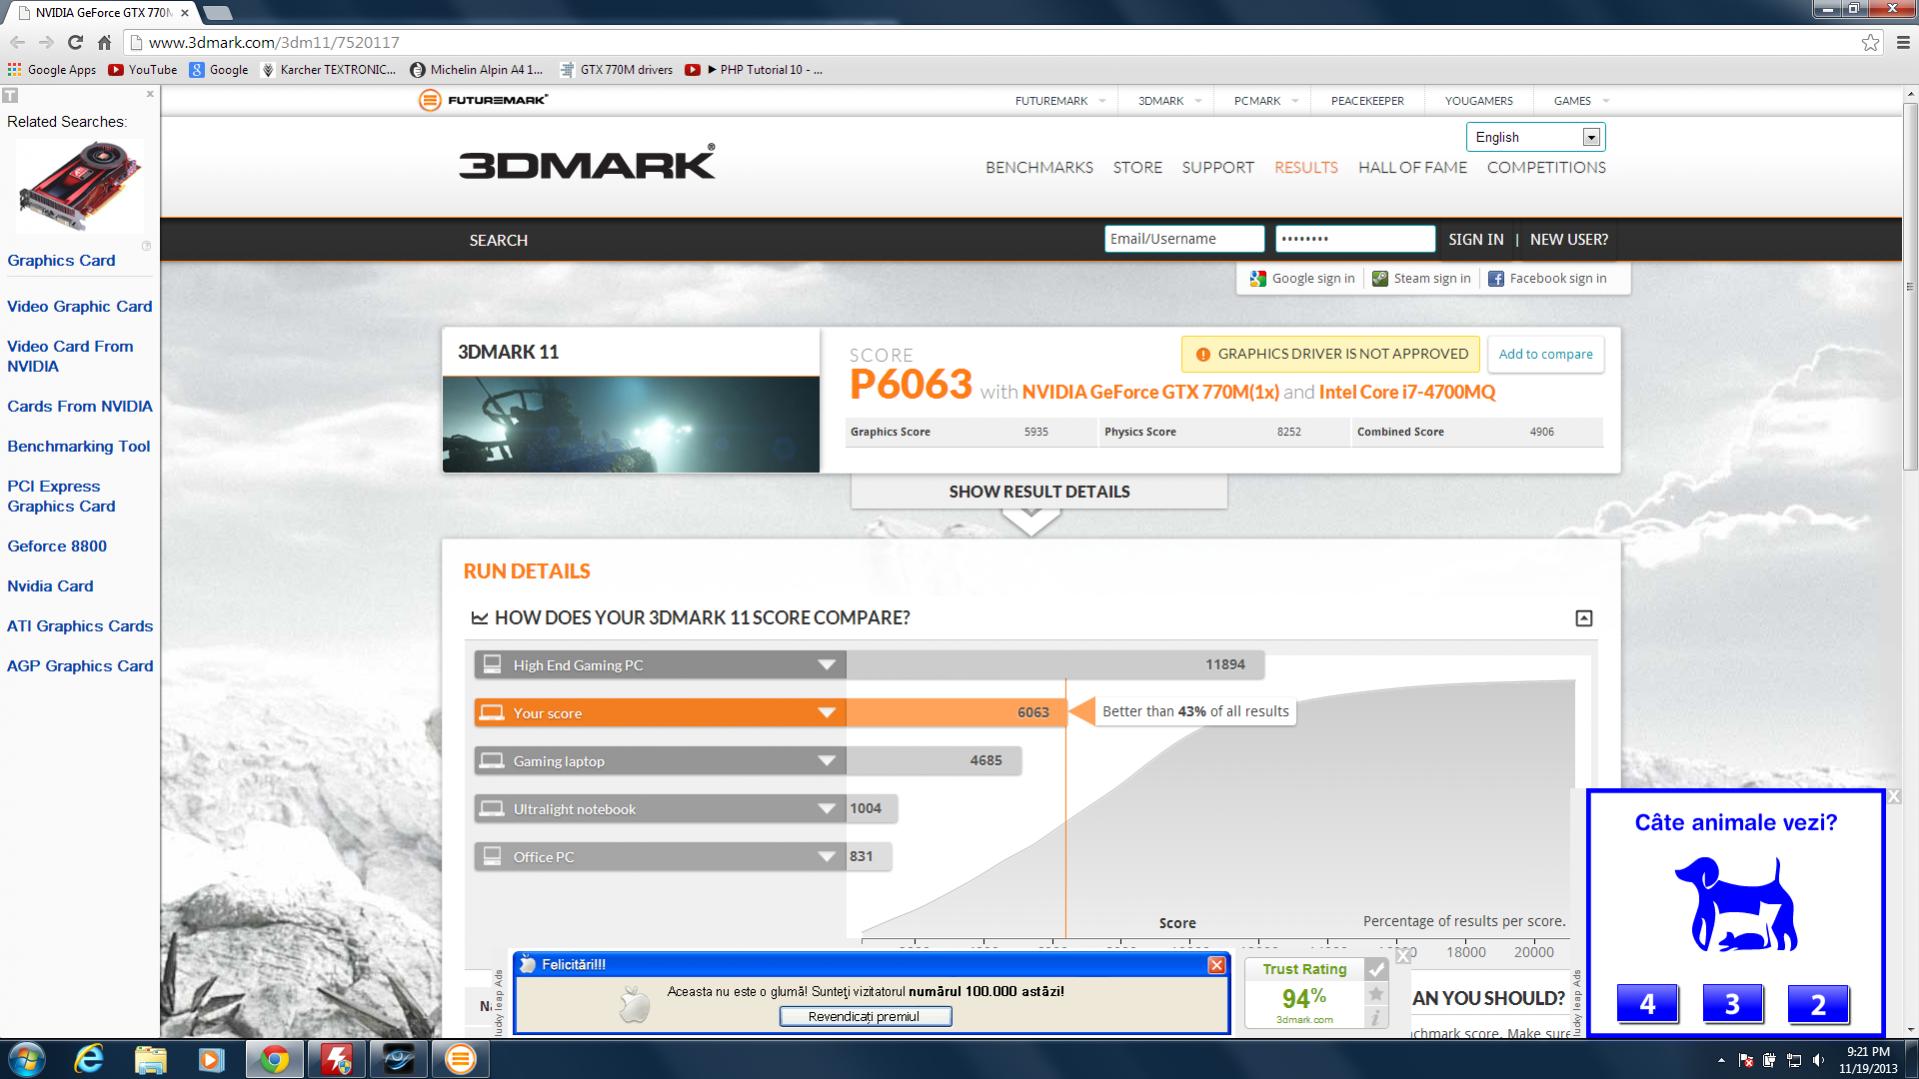Open Chrome taskbar icon
This screenshot has width=1919, height=1079.
tap(274, 1059)
